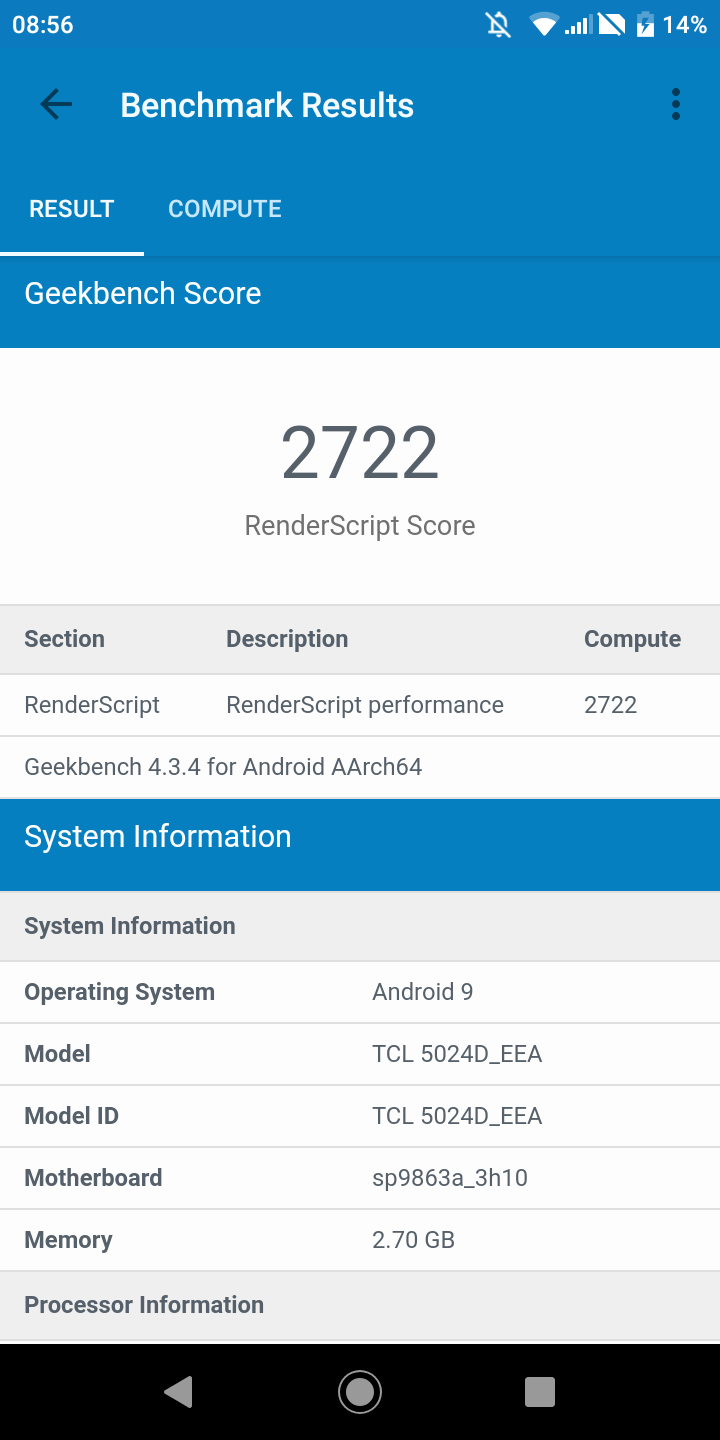The width and height of the screenshot is (720, 1440).
Task: Tap the Android recent apps button
Action: click(540, 1392)
